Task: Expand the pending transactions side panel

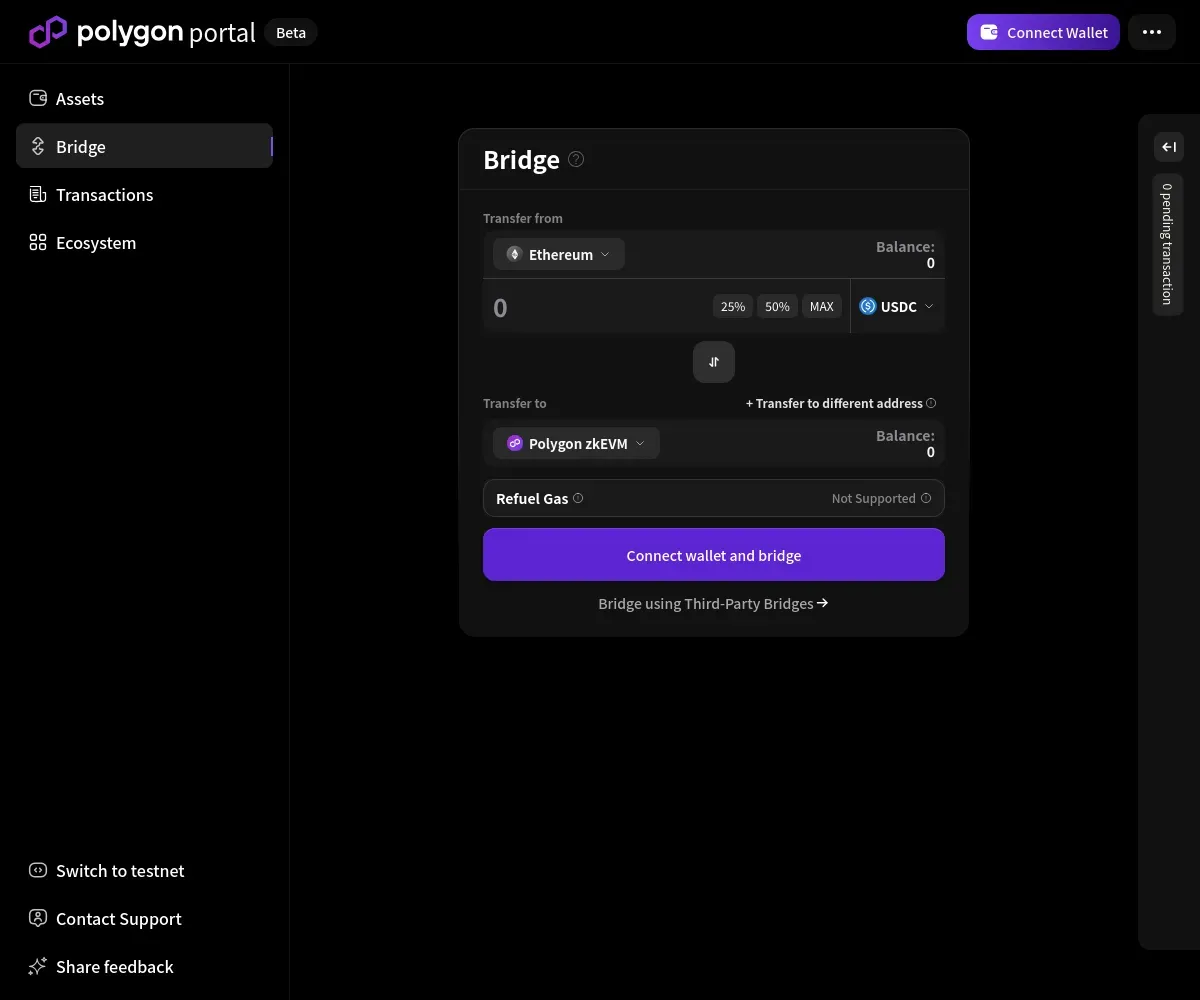Action: (1169, 147)
